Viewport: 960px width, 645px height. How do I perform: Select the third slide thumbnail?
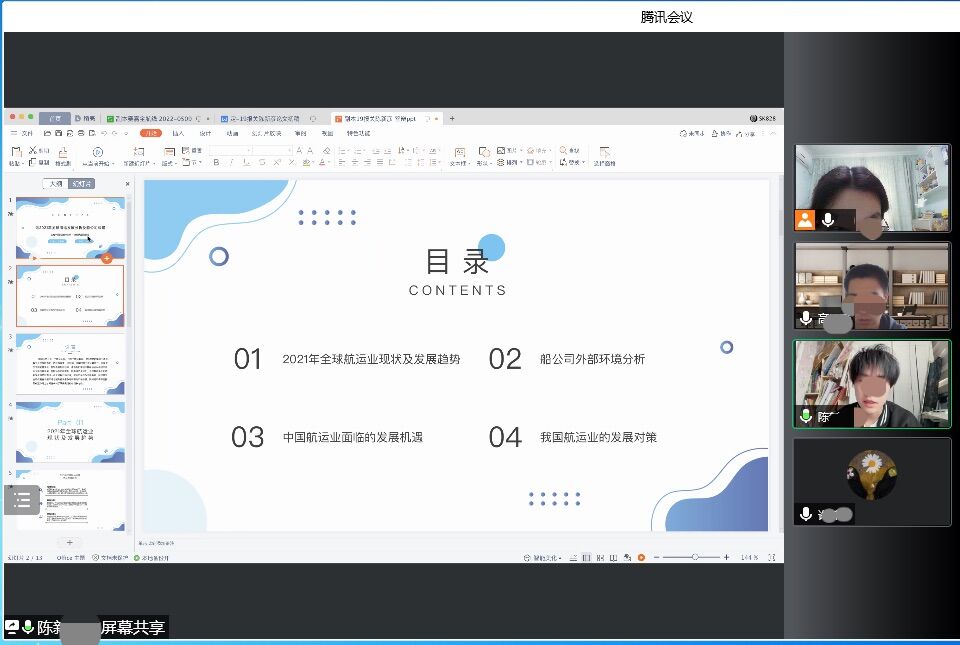pyautogui.click(x=70, y=364)
